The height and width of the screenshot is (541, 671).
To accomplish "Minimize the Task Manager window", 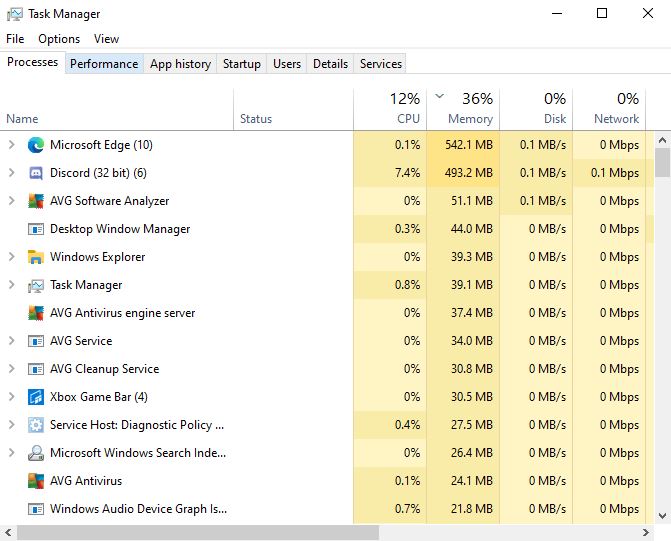I will click(x=557, y=13).
